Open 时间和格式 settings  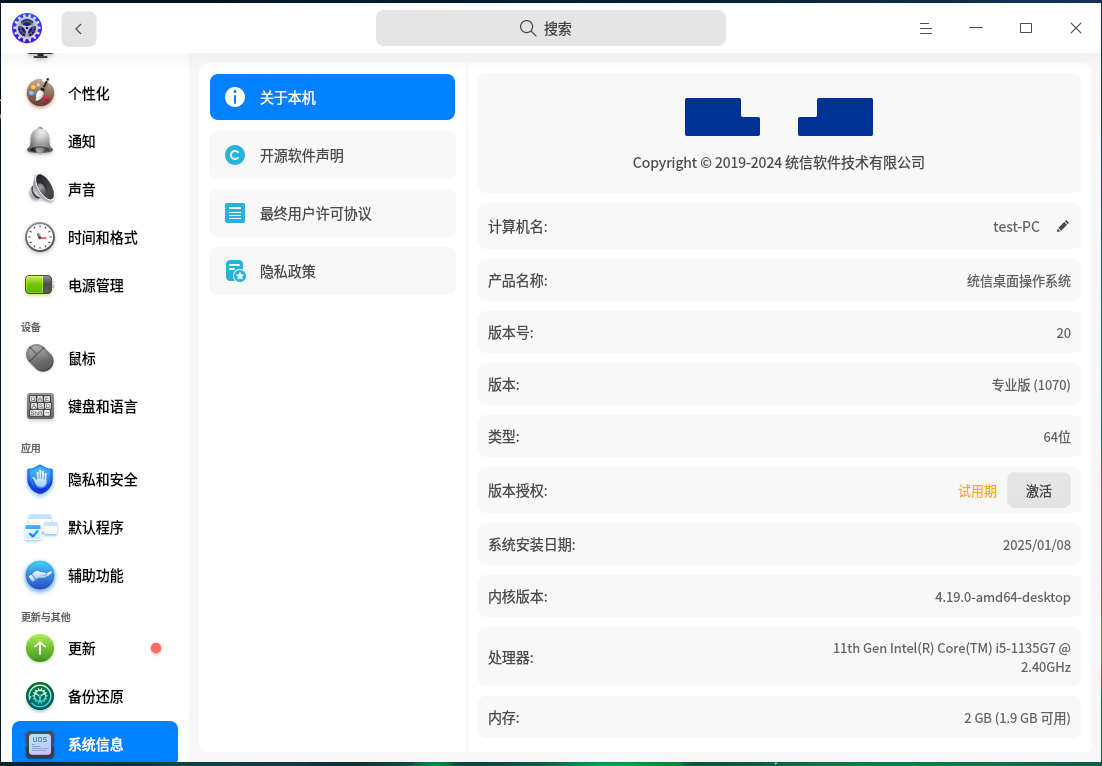click(95, 238)
